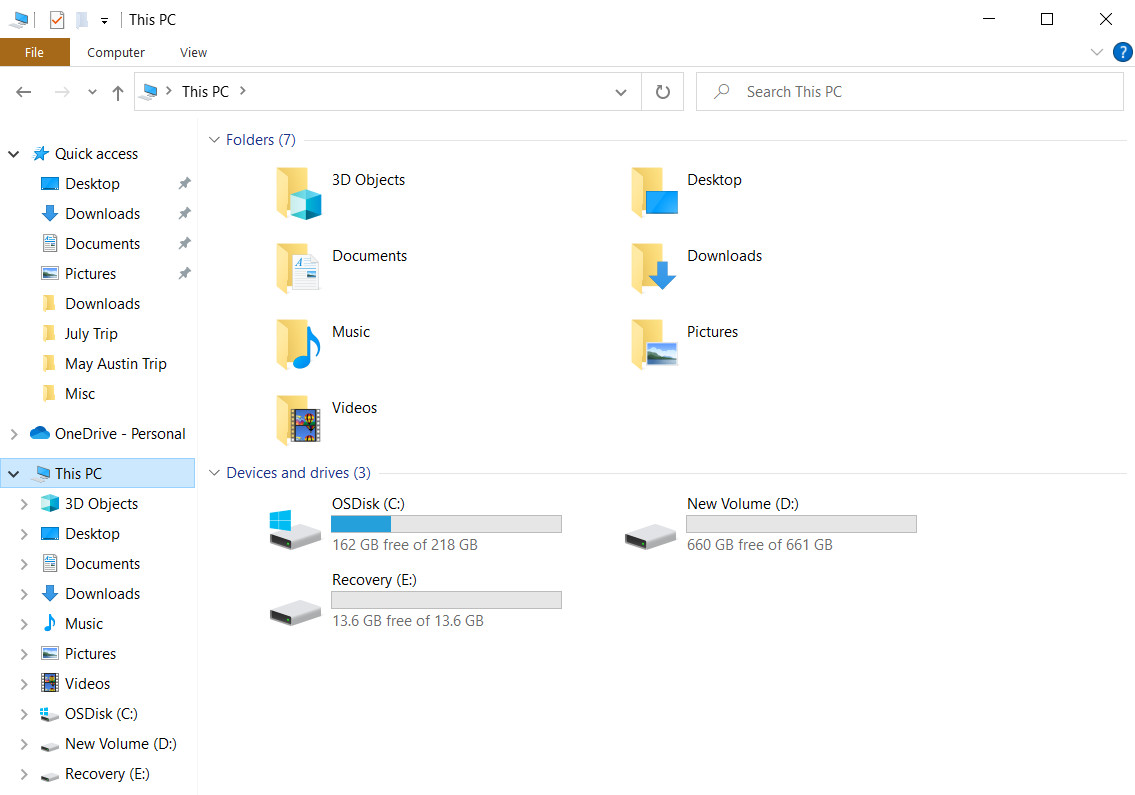Viewport: 1135px width, 795px height.
Task: Open the Music folder icon
Action: (x=298, y=345)
